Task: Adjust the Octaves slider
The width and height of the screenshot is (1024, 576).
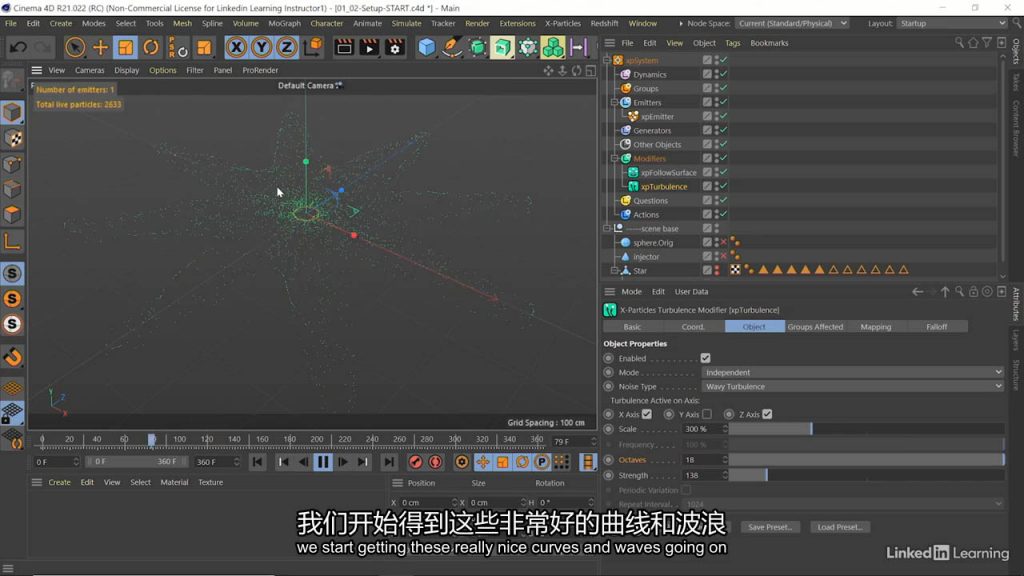Action: 867,460
